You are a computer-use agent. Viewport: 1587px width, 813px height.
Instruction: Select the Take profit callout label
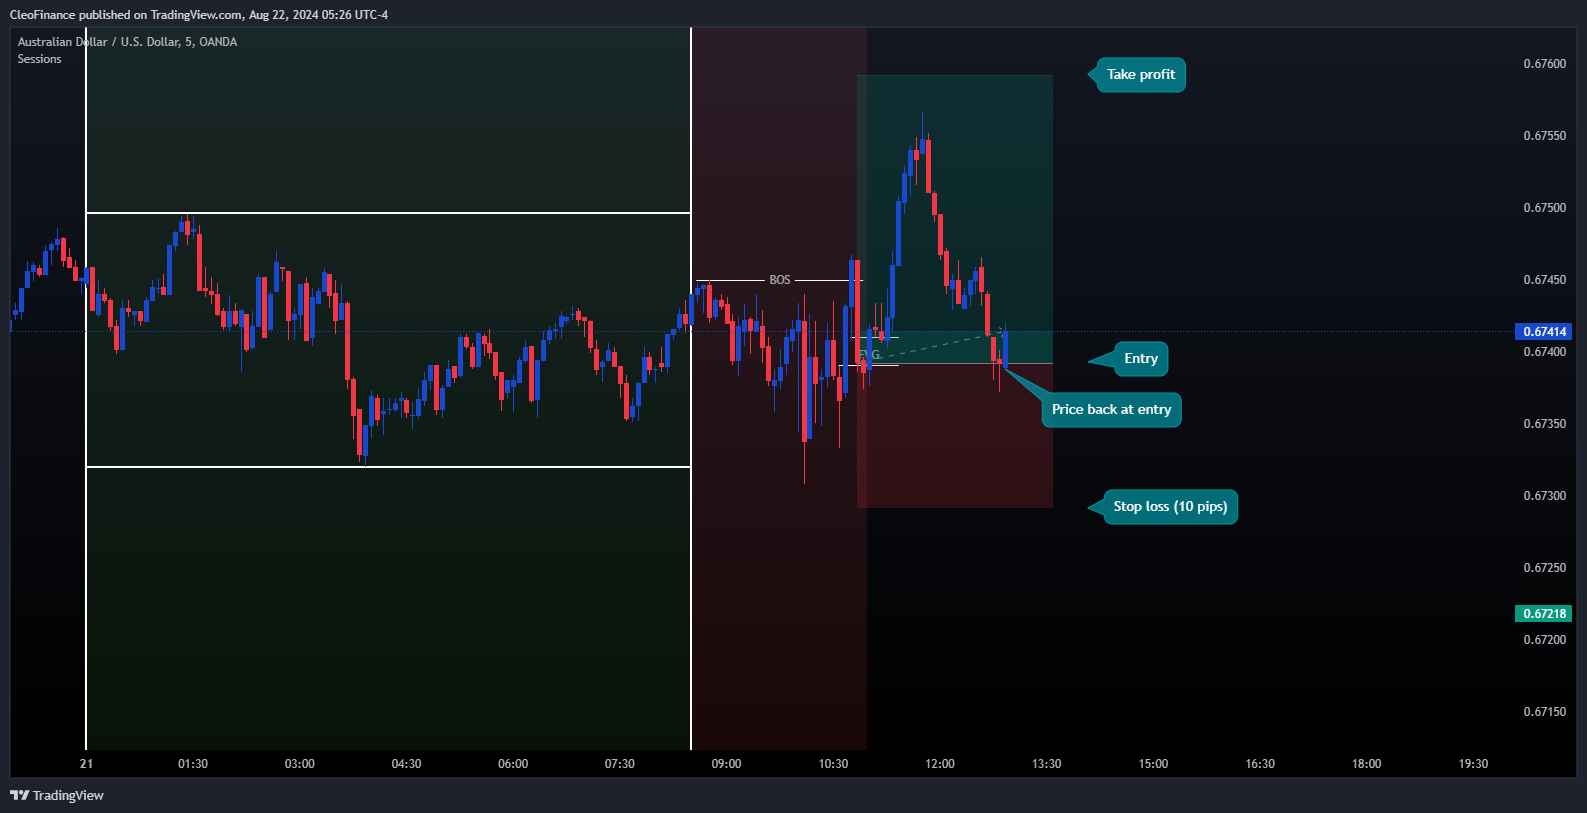tap(1140, 75)
